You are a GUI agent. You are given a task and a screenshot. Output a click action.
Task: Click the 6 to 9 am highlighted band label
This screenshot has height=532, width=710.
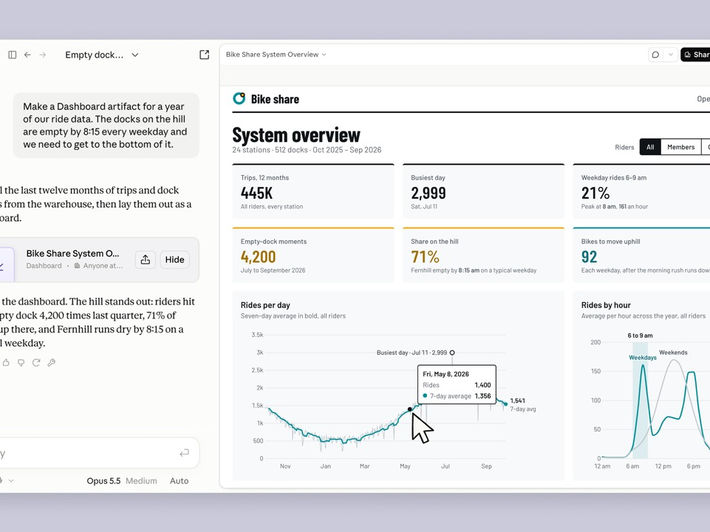(640, 335)
